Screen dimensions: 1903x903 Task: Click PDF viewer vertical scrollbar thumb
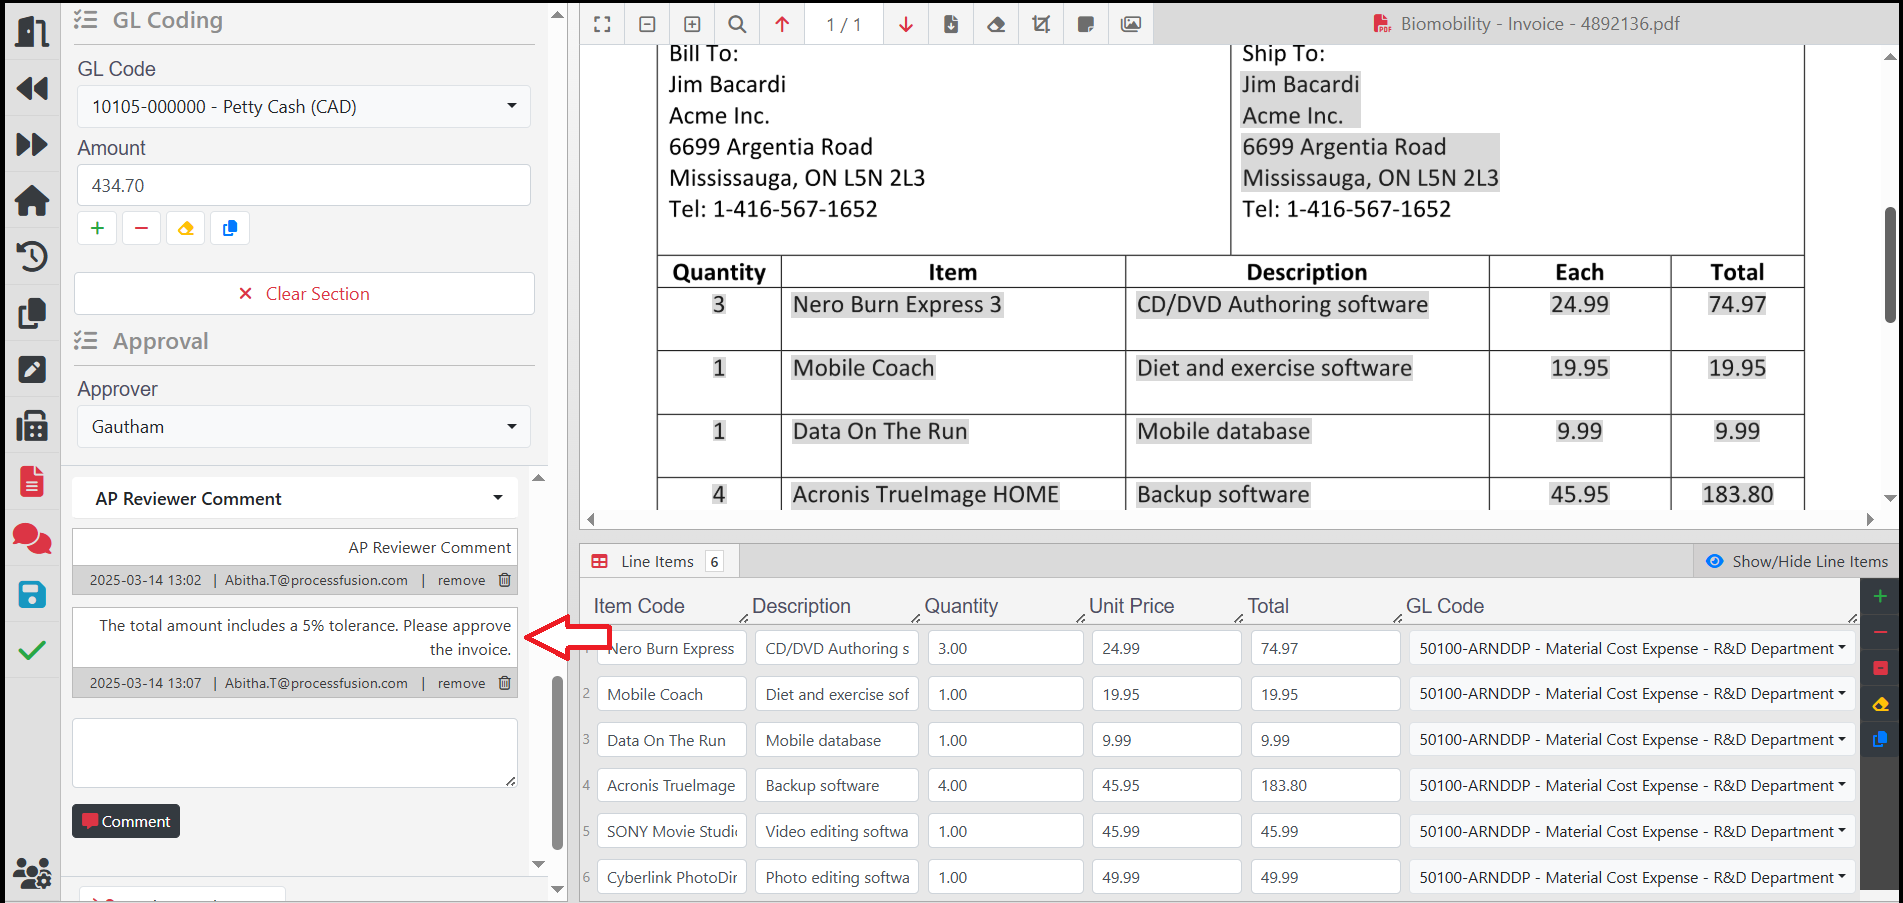coord(1890,264)
